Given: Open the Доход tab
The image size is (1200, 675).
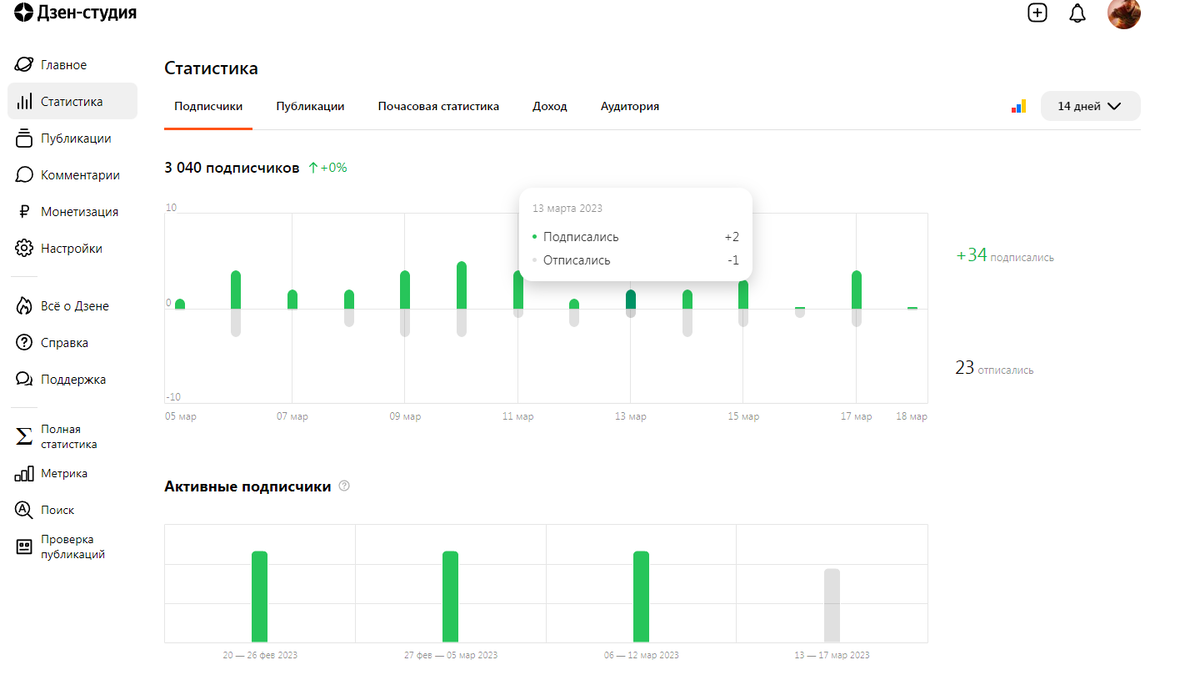Looking at the screenshot, I should [x=550, y=106].
